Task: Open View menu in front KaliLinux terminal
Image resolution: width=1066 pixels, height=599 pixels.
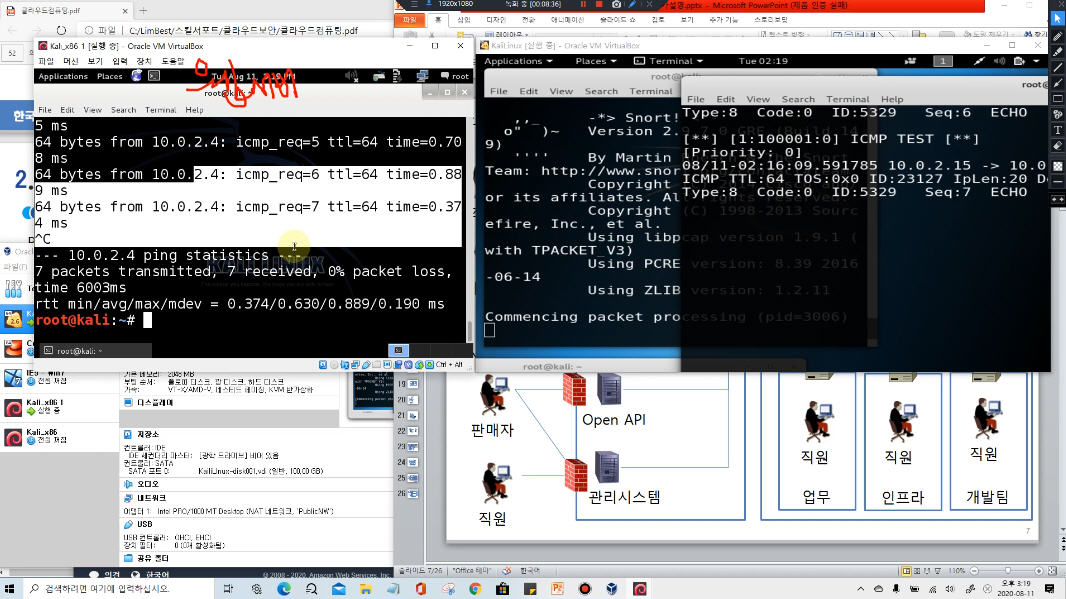Action: (757, 99)
